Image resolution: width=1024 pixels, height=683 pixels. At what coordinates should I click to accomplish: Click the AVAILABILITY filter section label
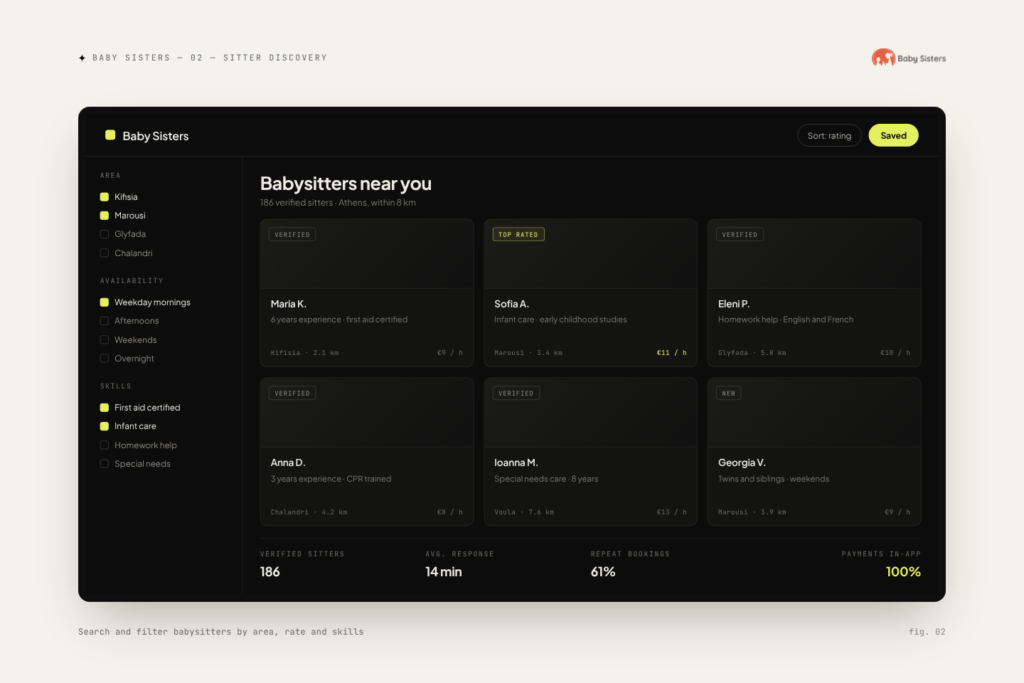pyautogui.click(x=131, y=281)
